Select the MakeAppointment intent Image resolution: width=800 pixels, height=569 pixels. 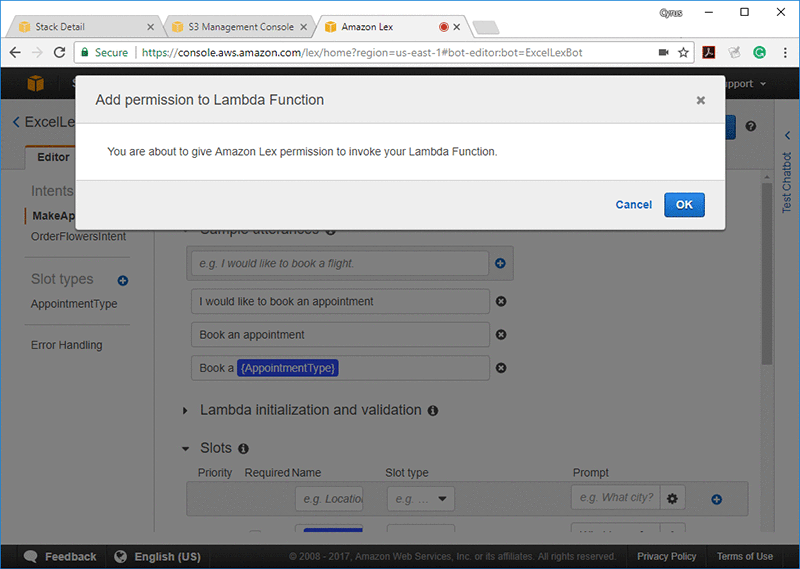pos(54,216)
